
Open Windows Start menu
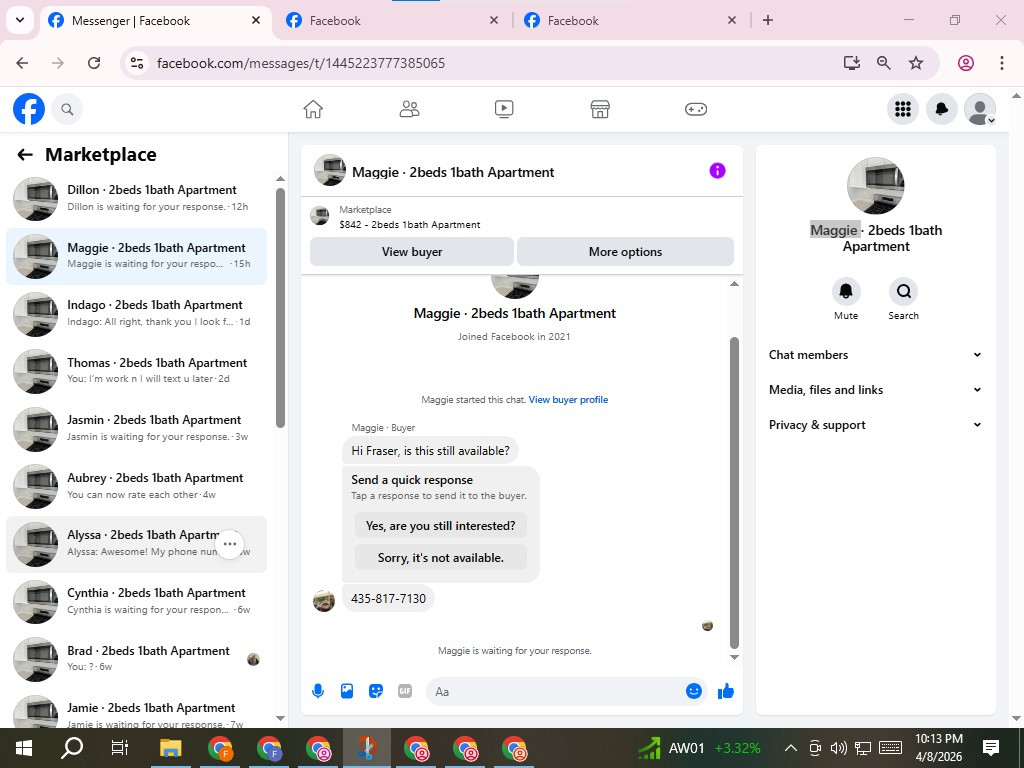point(24,748)
